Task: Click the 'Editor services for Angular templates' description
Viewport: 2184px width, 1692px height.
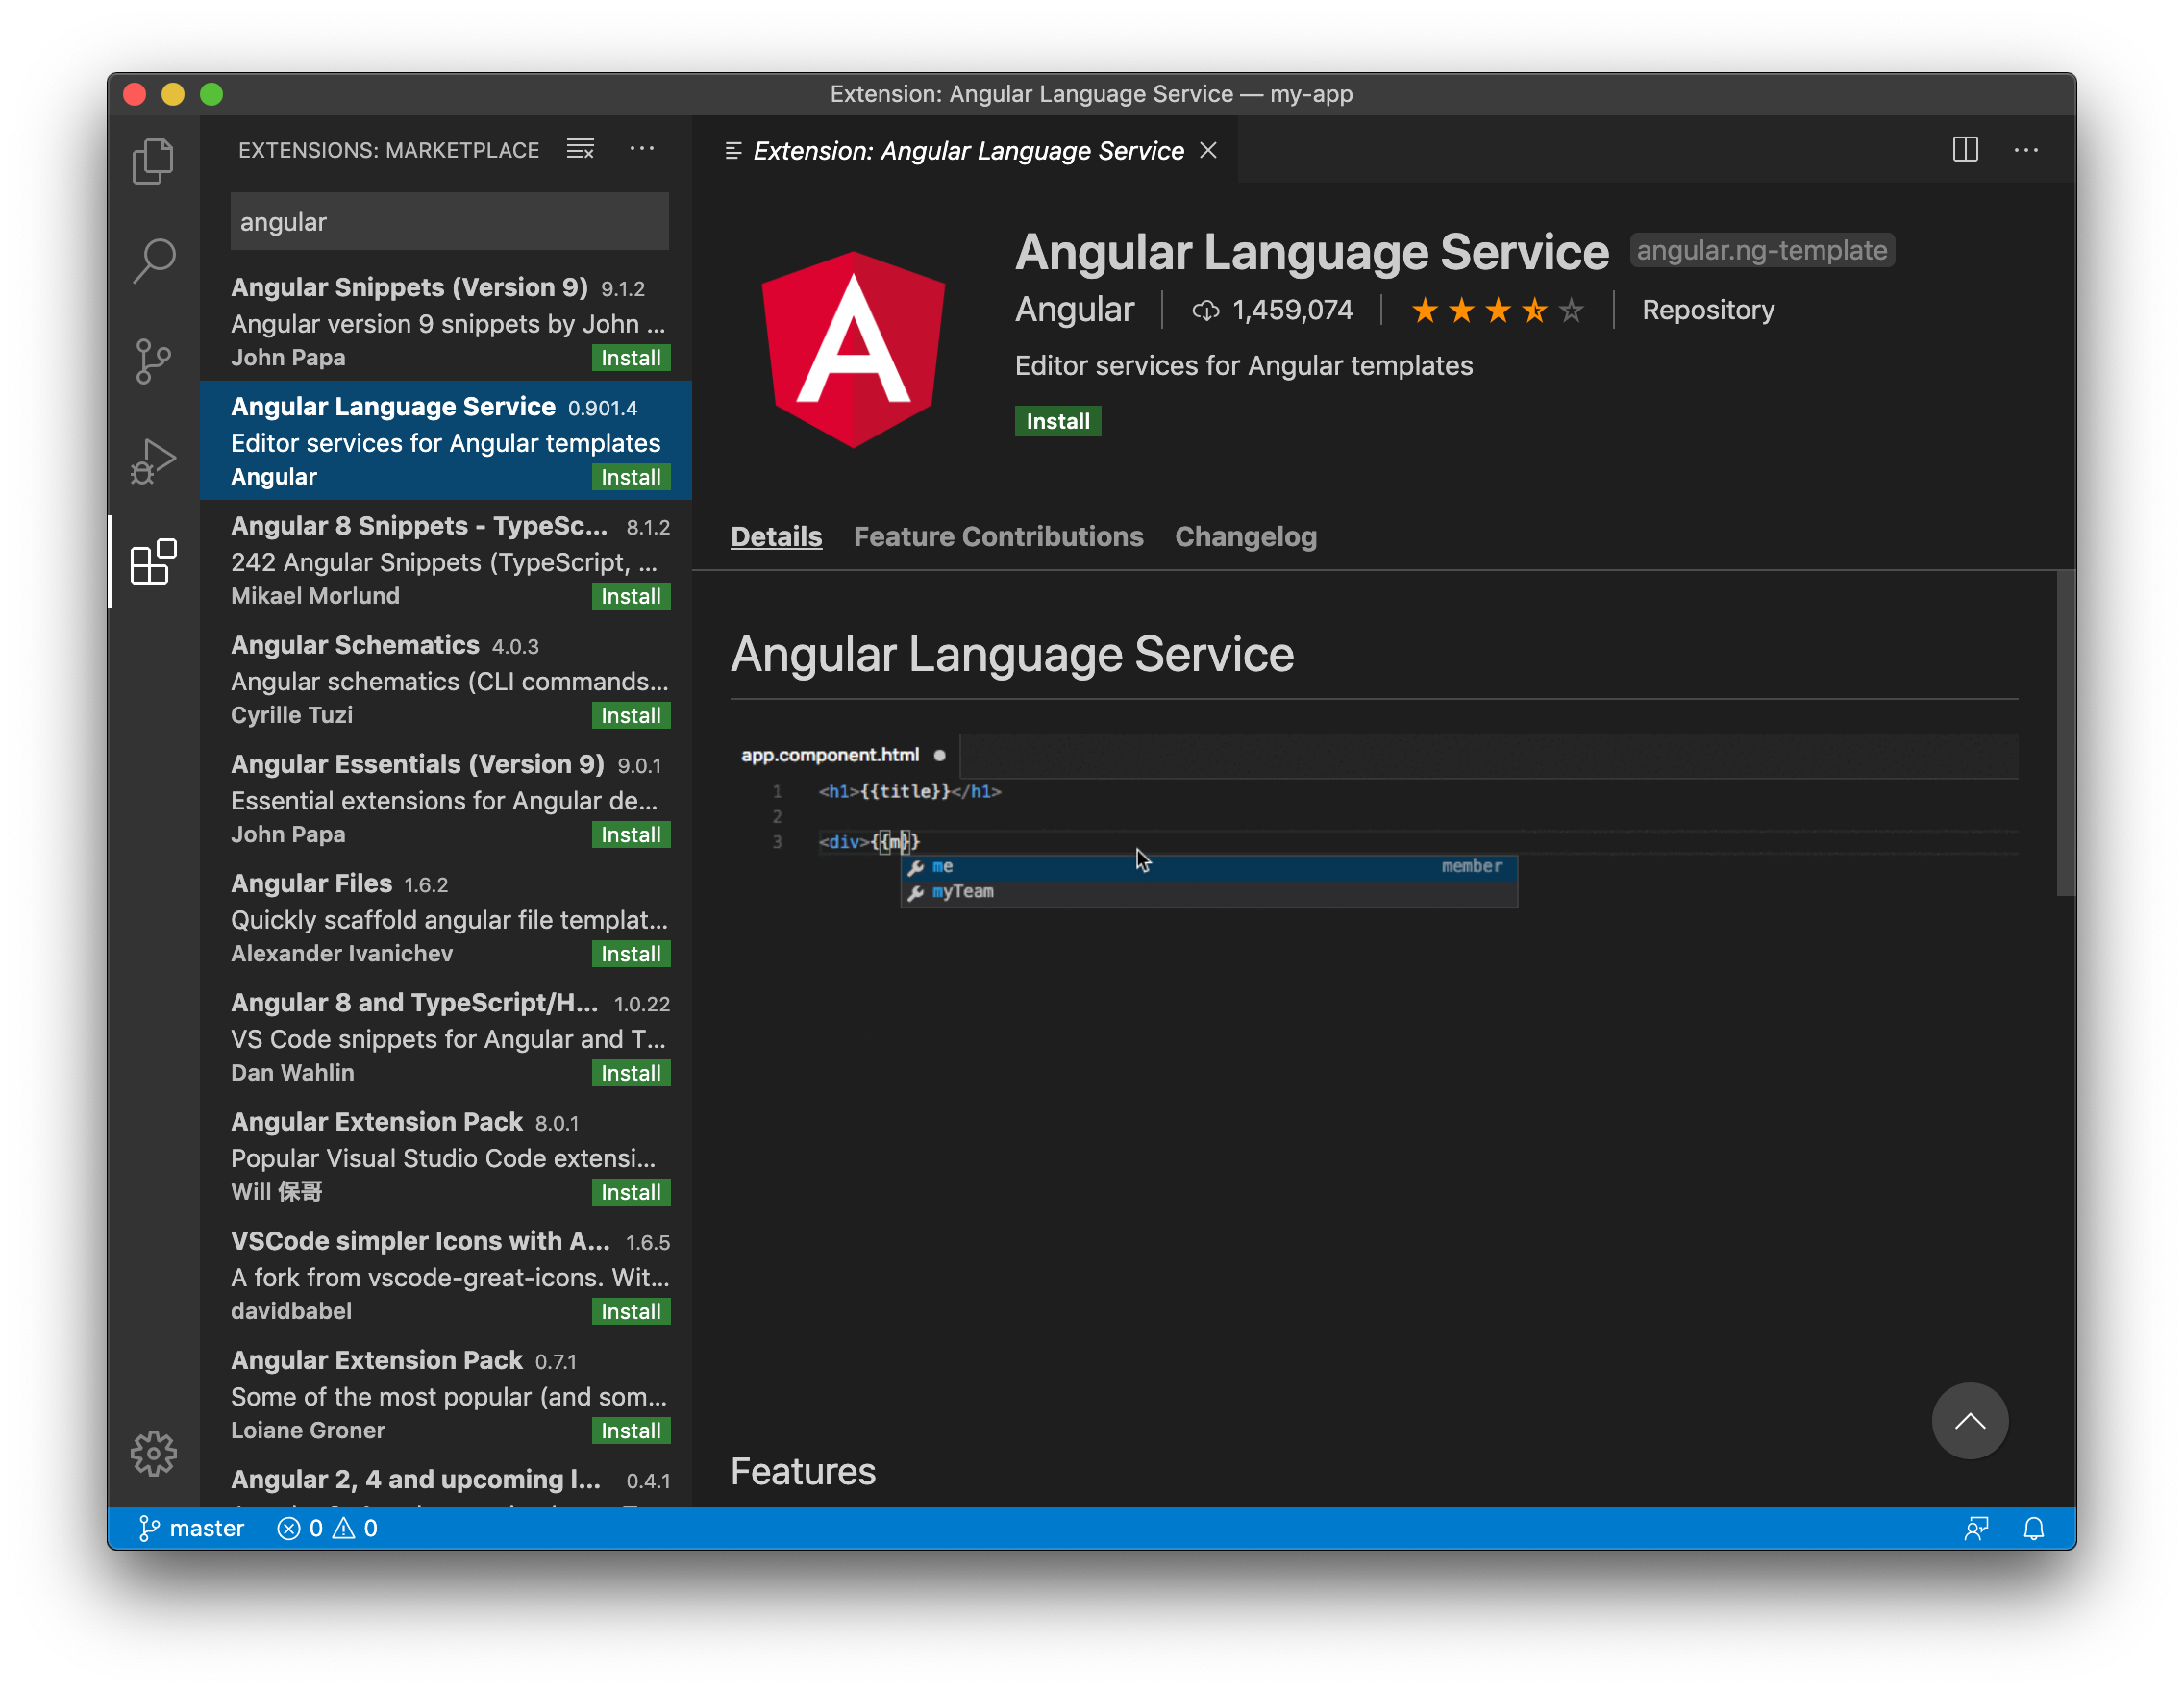Action: click(1243, 366)
